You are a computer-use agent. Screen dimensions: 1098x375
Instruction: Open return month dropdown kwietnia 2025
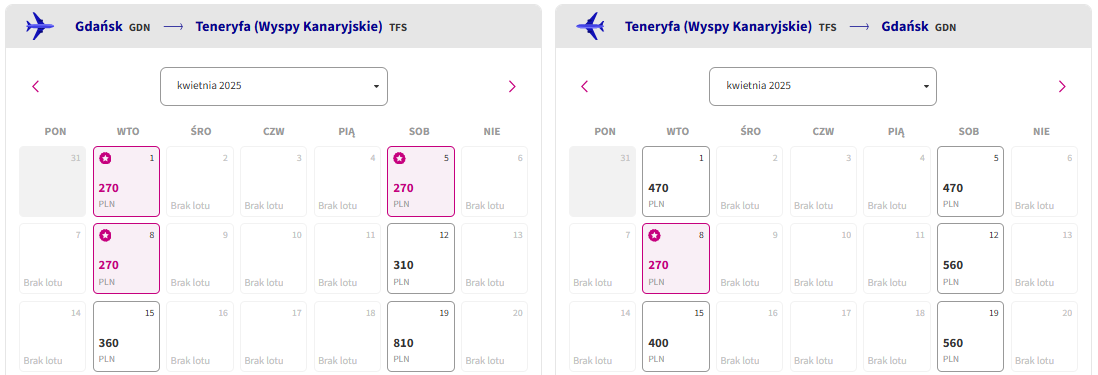coord(823,87)
